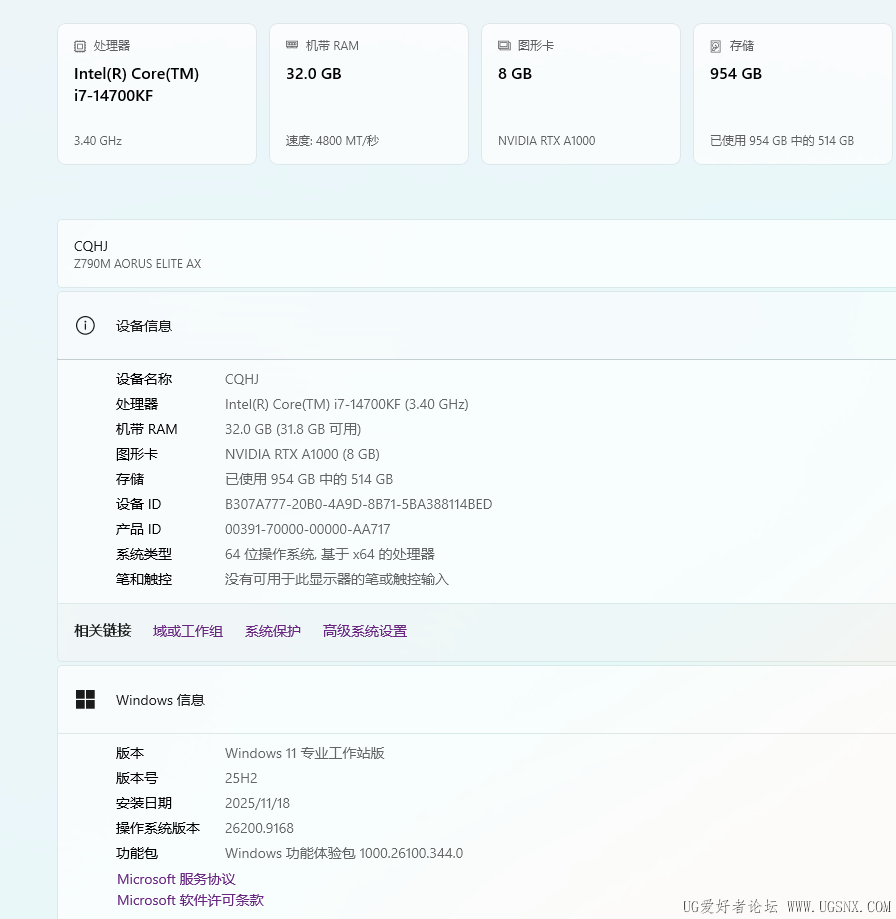
Task: Select '32.0 GB (31.8 GB 可用)' value
Action: [x=293, y=430]
